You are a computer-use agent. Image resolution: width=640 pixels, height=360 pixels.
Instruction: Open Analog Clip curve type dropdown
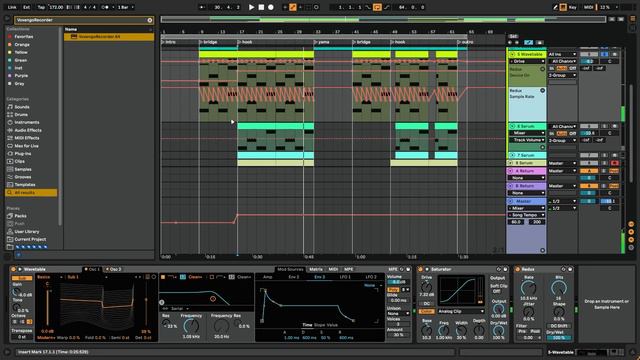point(461,311)
